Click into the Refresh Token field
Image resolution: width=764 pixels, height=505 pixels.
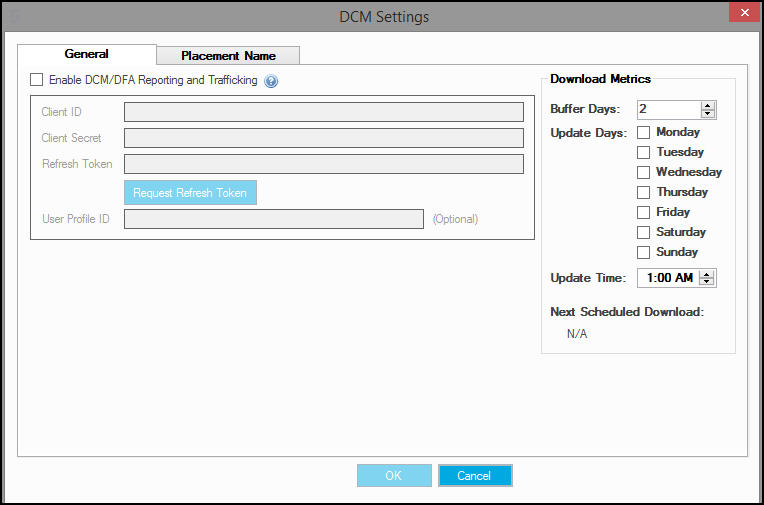324,164
